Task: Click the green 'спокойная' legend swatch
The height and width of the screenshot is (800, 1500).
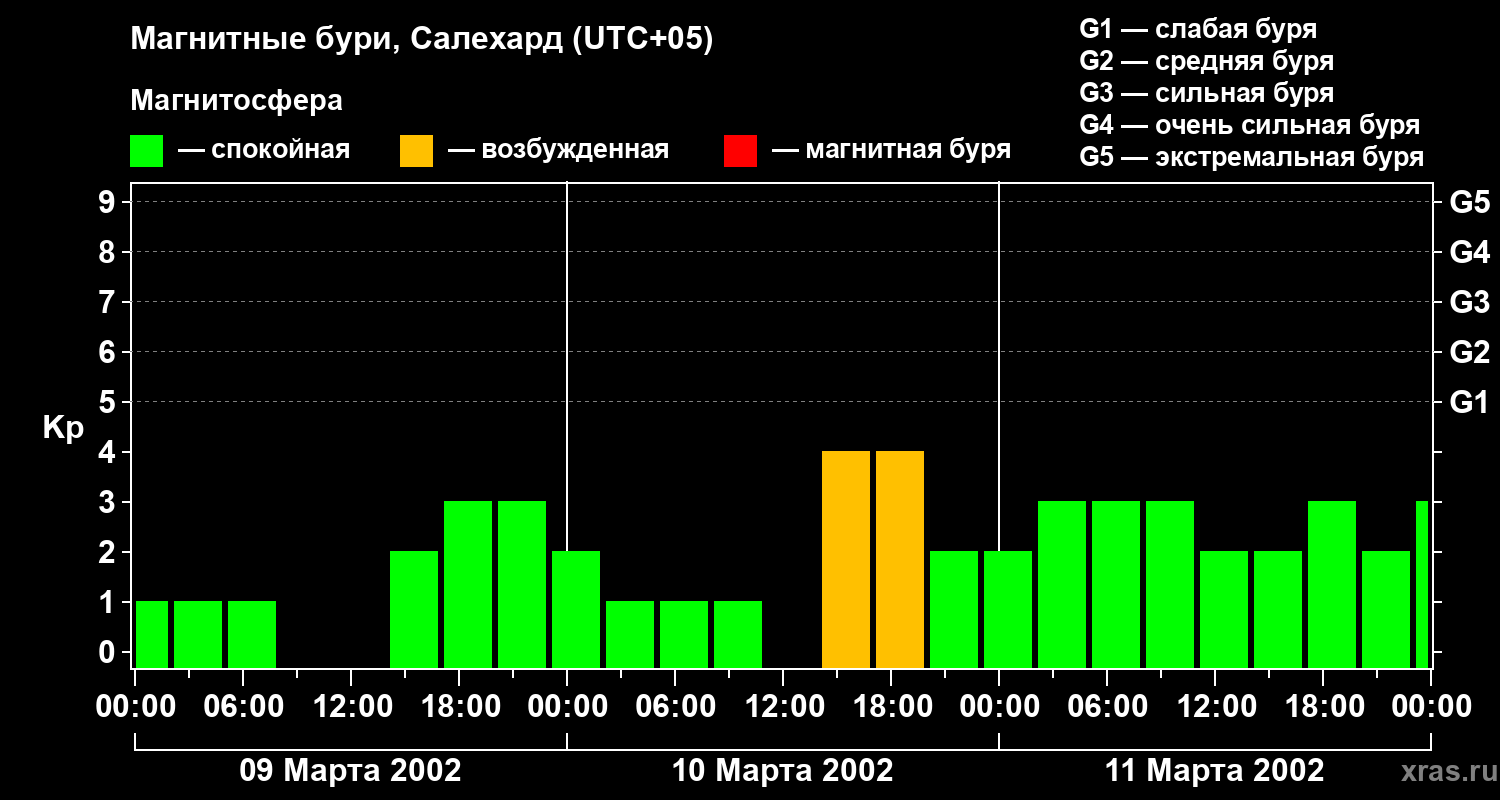Action: pyautogui.click(x=146, y=150)
